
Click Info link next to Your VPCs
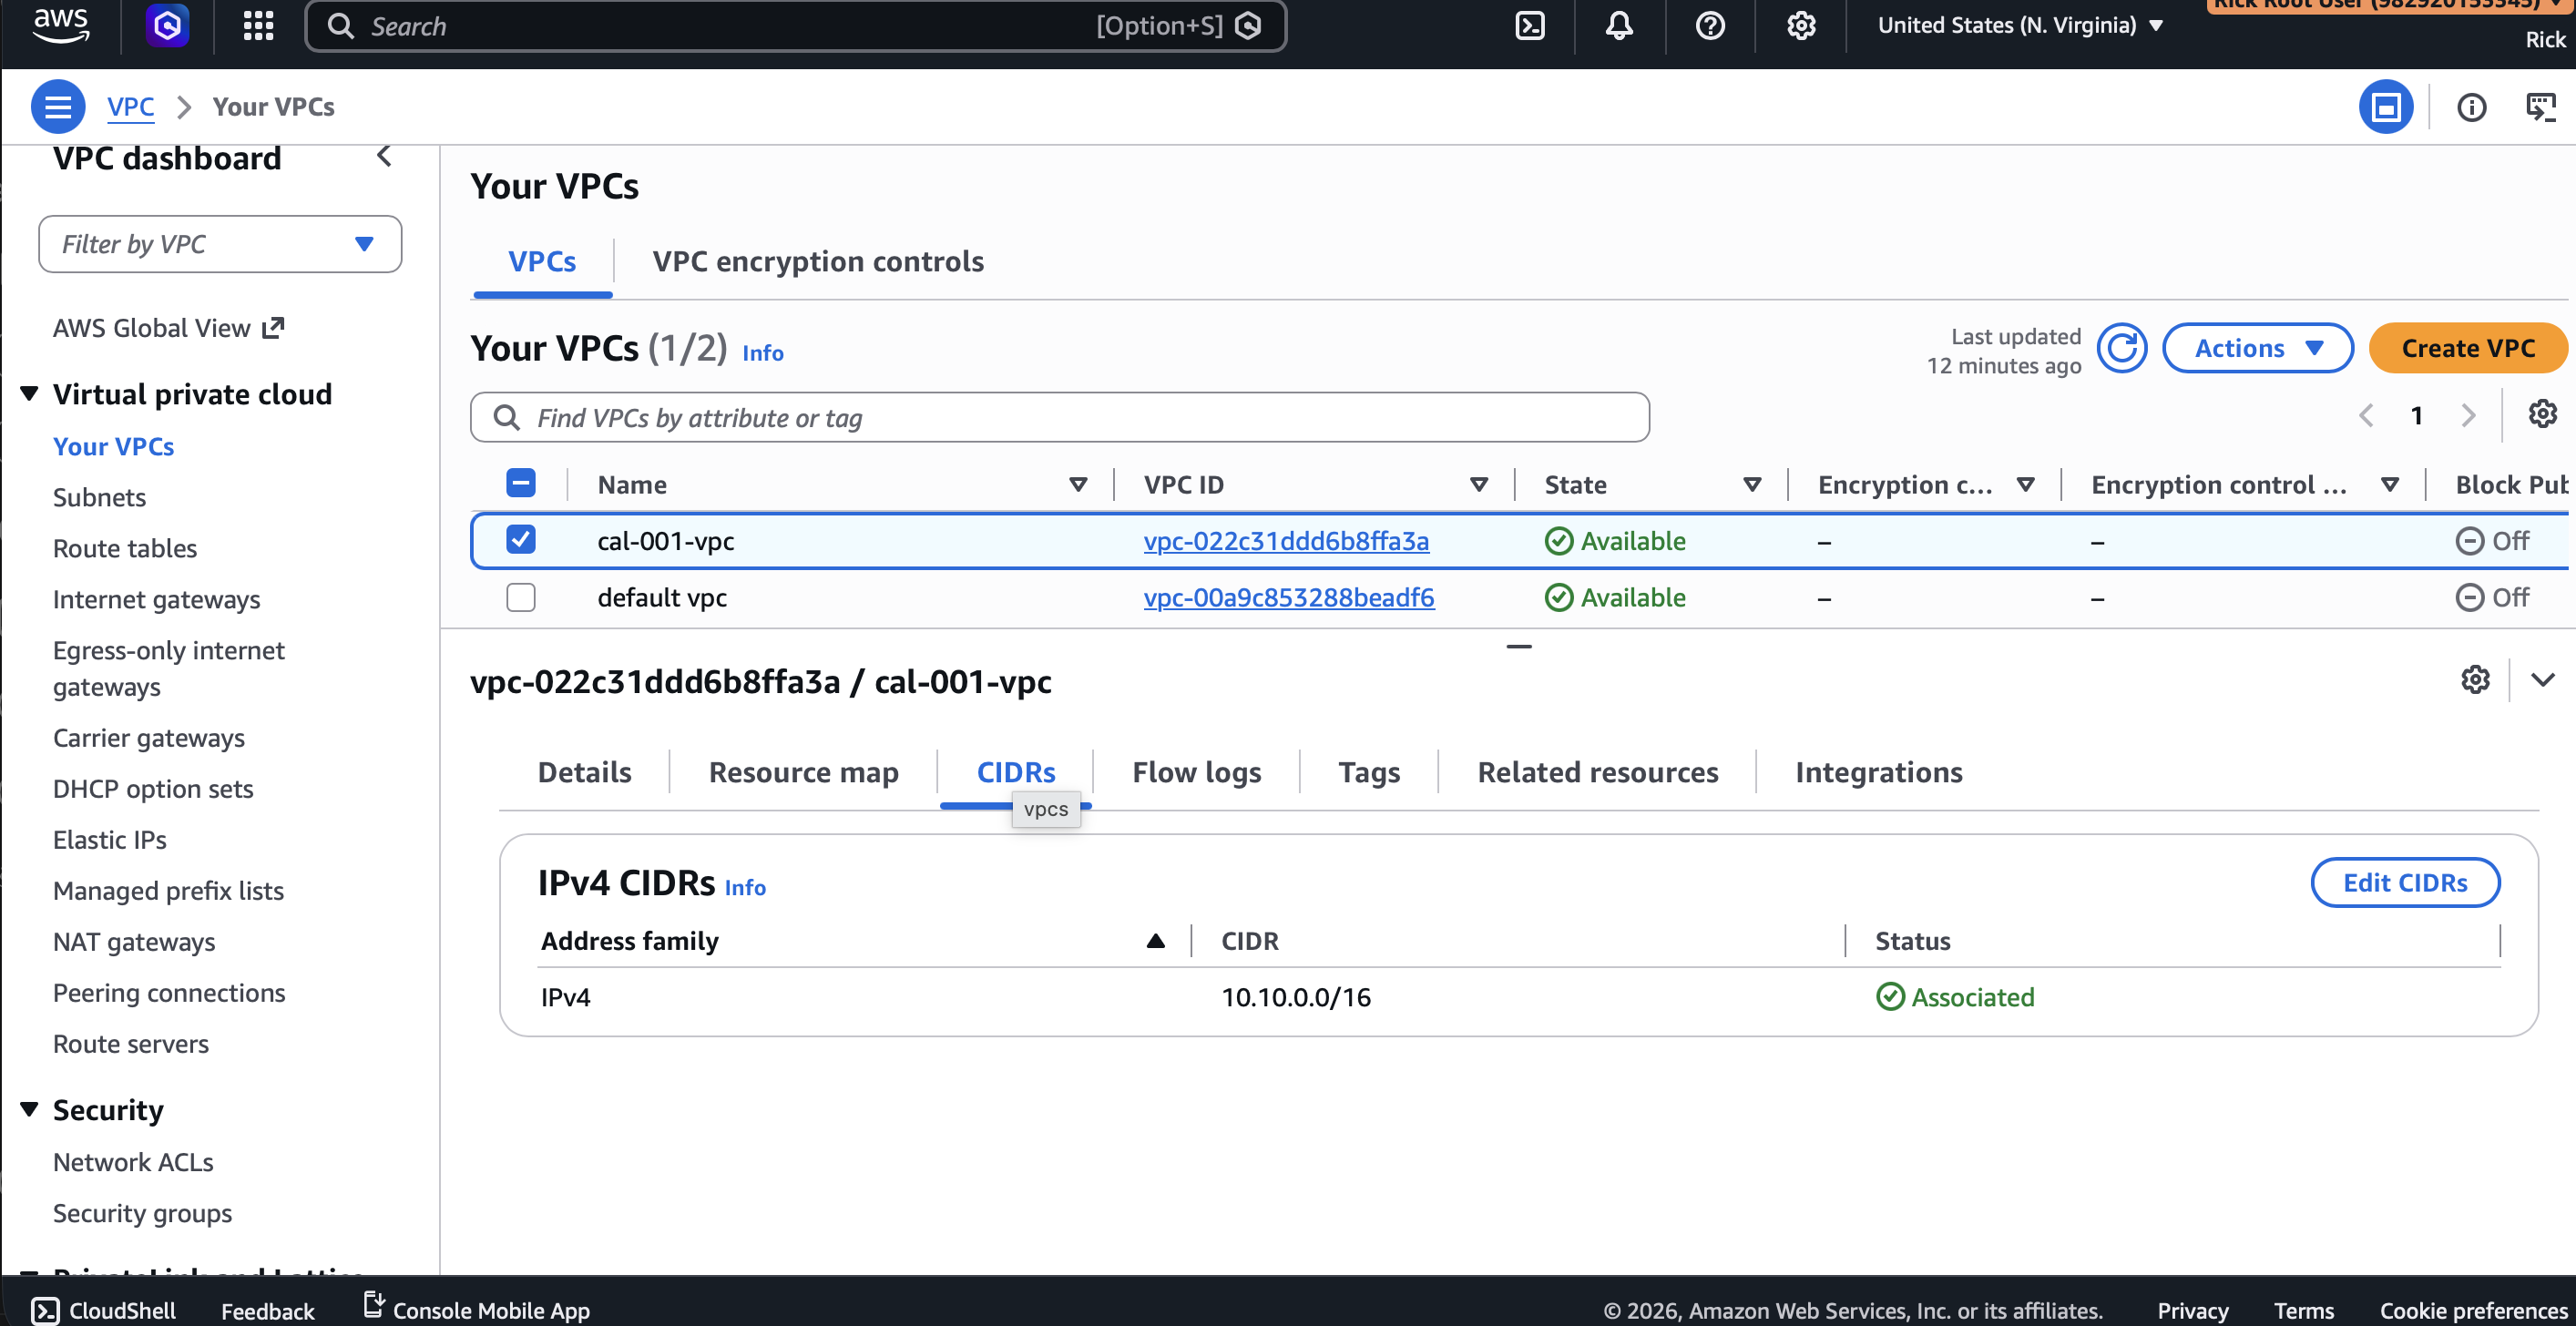coord(762,353)
